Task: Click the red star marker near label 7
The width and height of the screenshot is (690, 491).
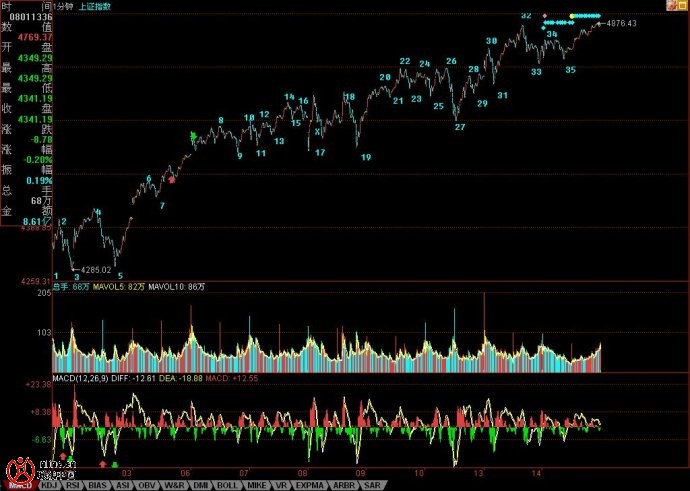Action: (x=172, y=180)
